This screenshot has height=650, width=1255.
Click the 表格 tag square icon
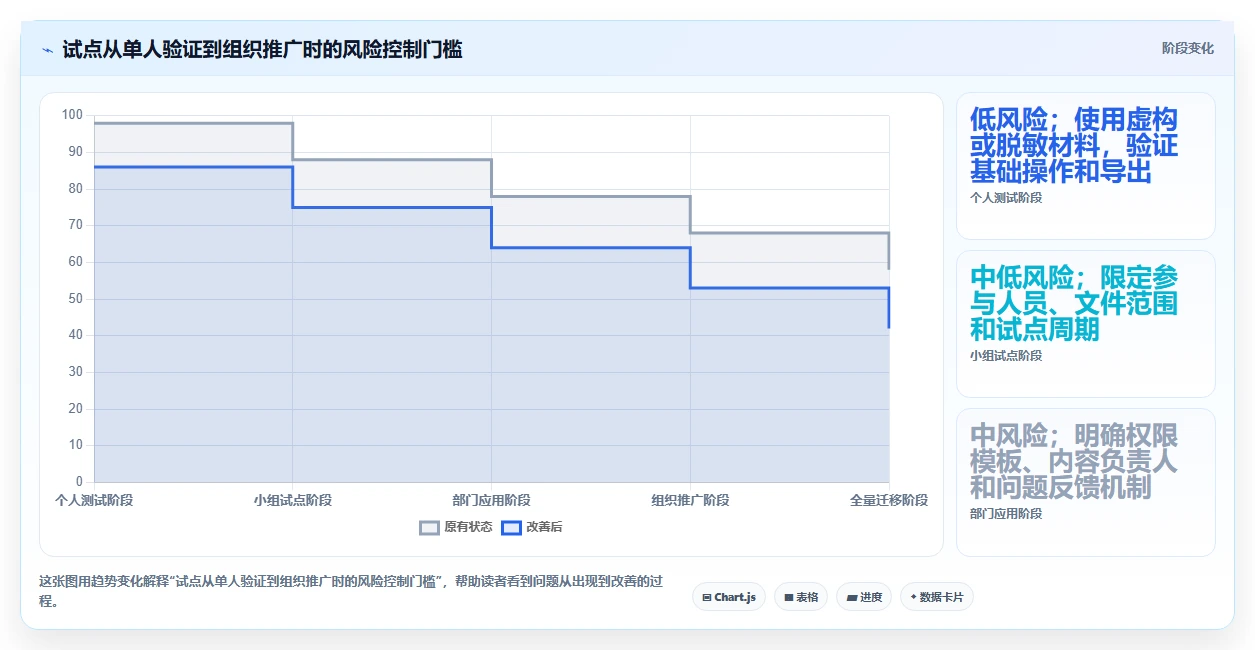point(789,597)
